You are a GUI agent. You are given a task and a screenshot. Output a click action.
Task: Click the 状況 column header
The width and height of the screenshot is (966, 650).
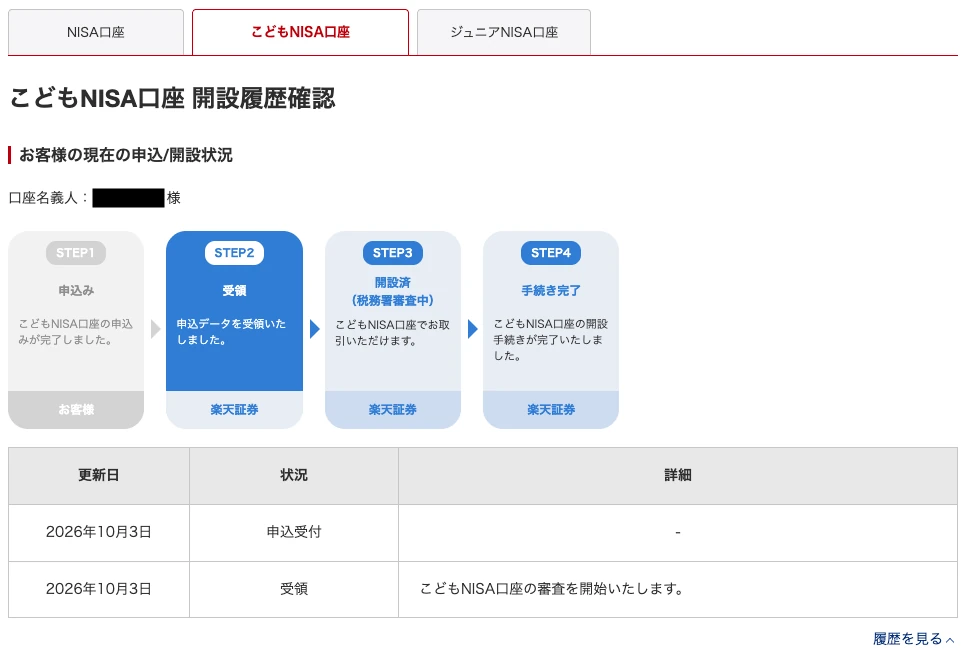point(294,476)
